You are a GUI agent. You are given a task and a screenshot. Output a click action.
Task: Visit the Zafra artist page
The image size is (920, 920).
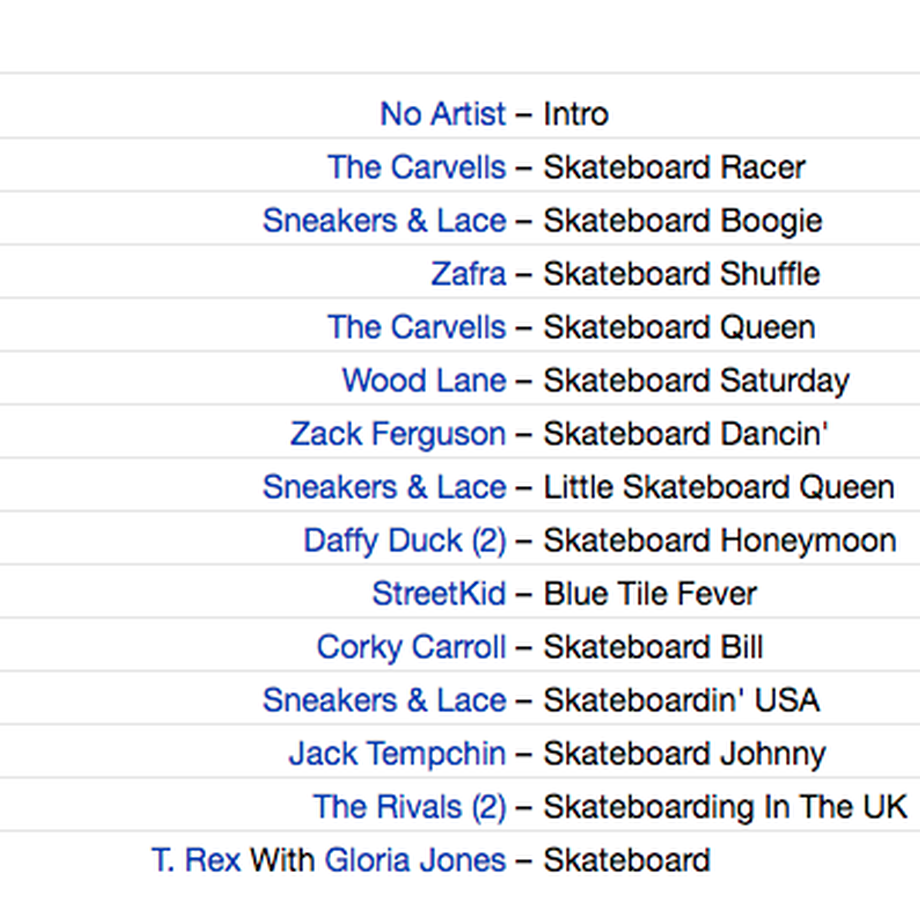(x=468, y=273)
